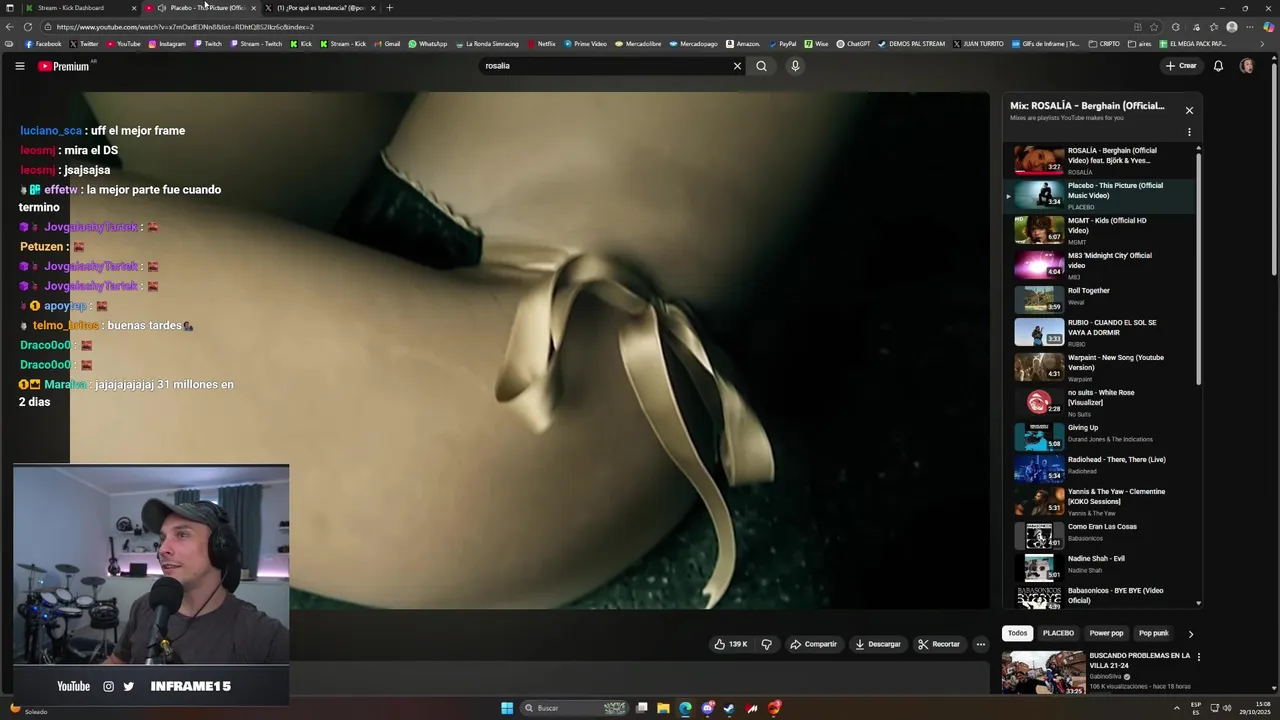Start voice search with the microphone icon
Viewport: 1280px width, 720px height.
(x=795, y=66)
